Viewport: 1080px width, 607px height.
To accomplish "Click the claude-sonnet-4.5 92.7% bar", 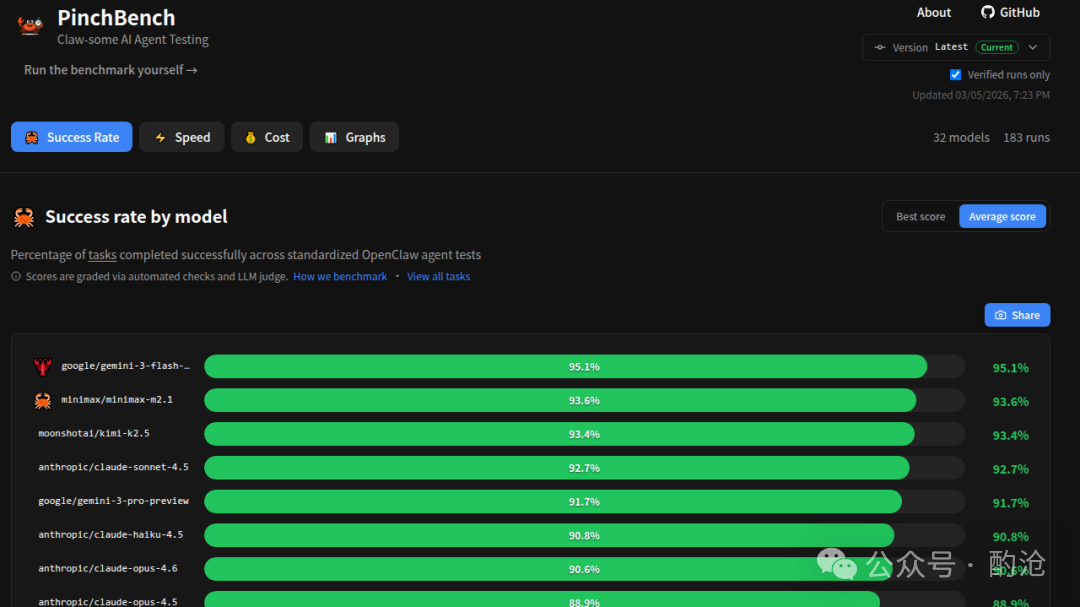I will click(x=584, y=468).
